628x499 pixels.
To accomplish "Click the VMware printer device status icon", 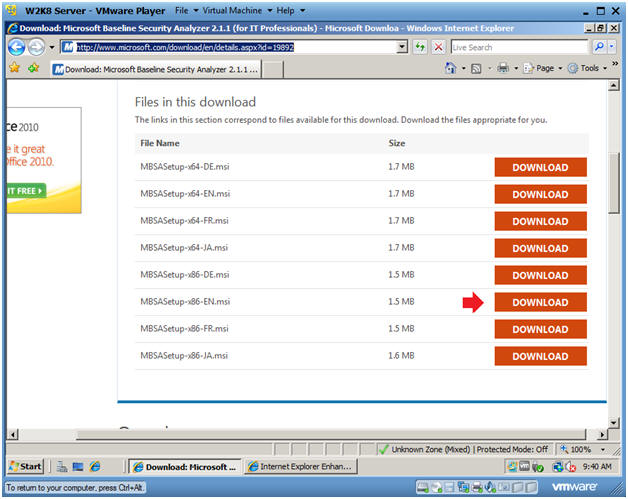I will coord(477,487).
